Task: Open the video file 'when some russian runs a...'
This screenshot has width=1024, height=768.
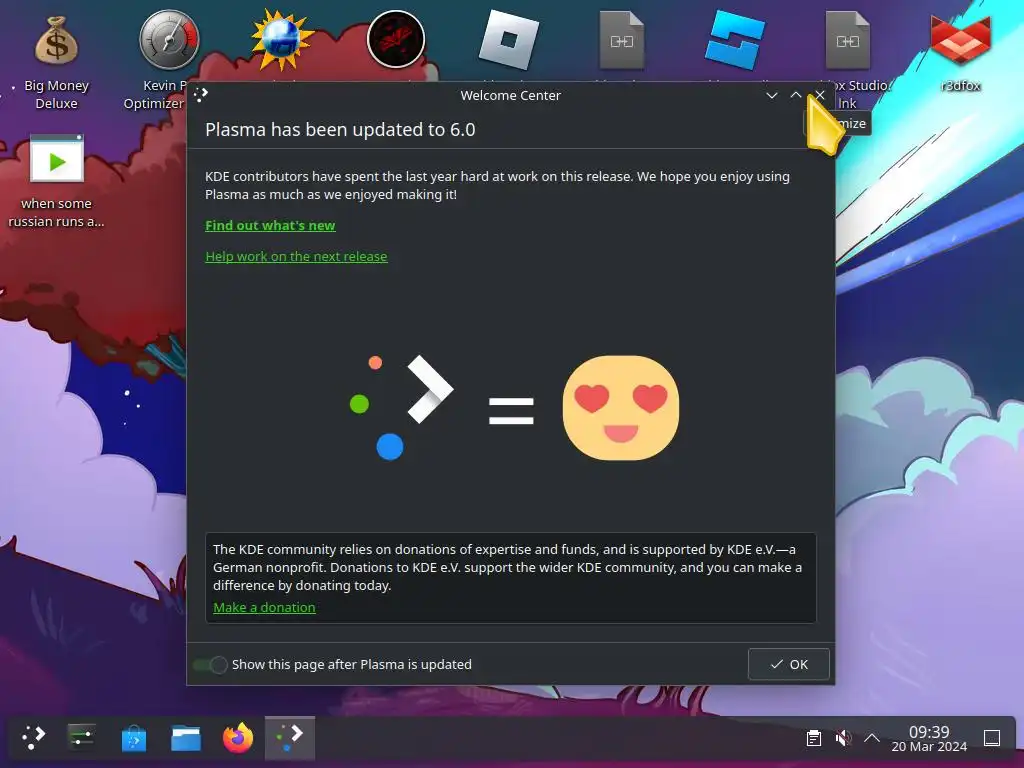Action: pyautogui.click(x=57, y=159)
